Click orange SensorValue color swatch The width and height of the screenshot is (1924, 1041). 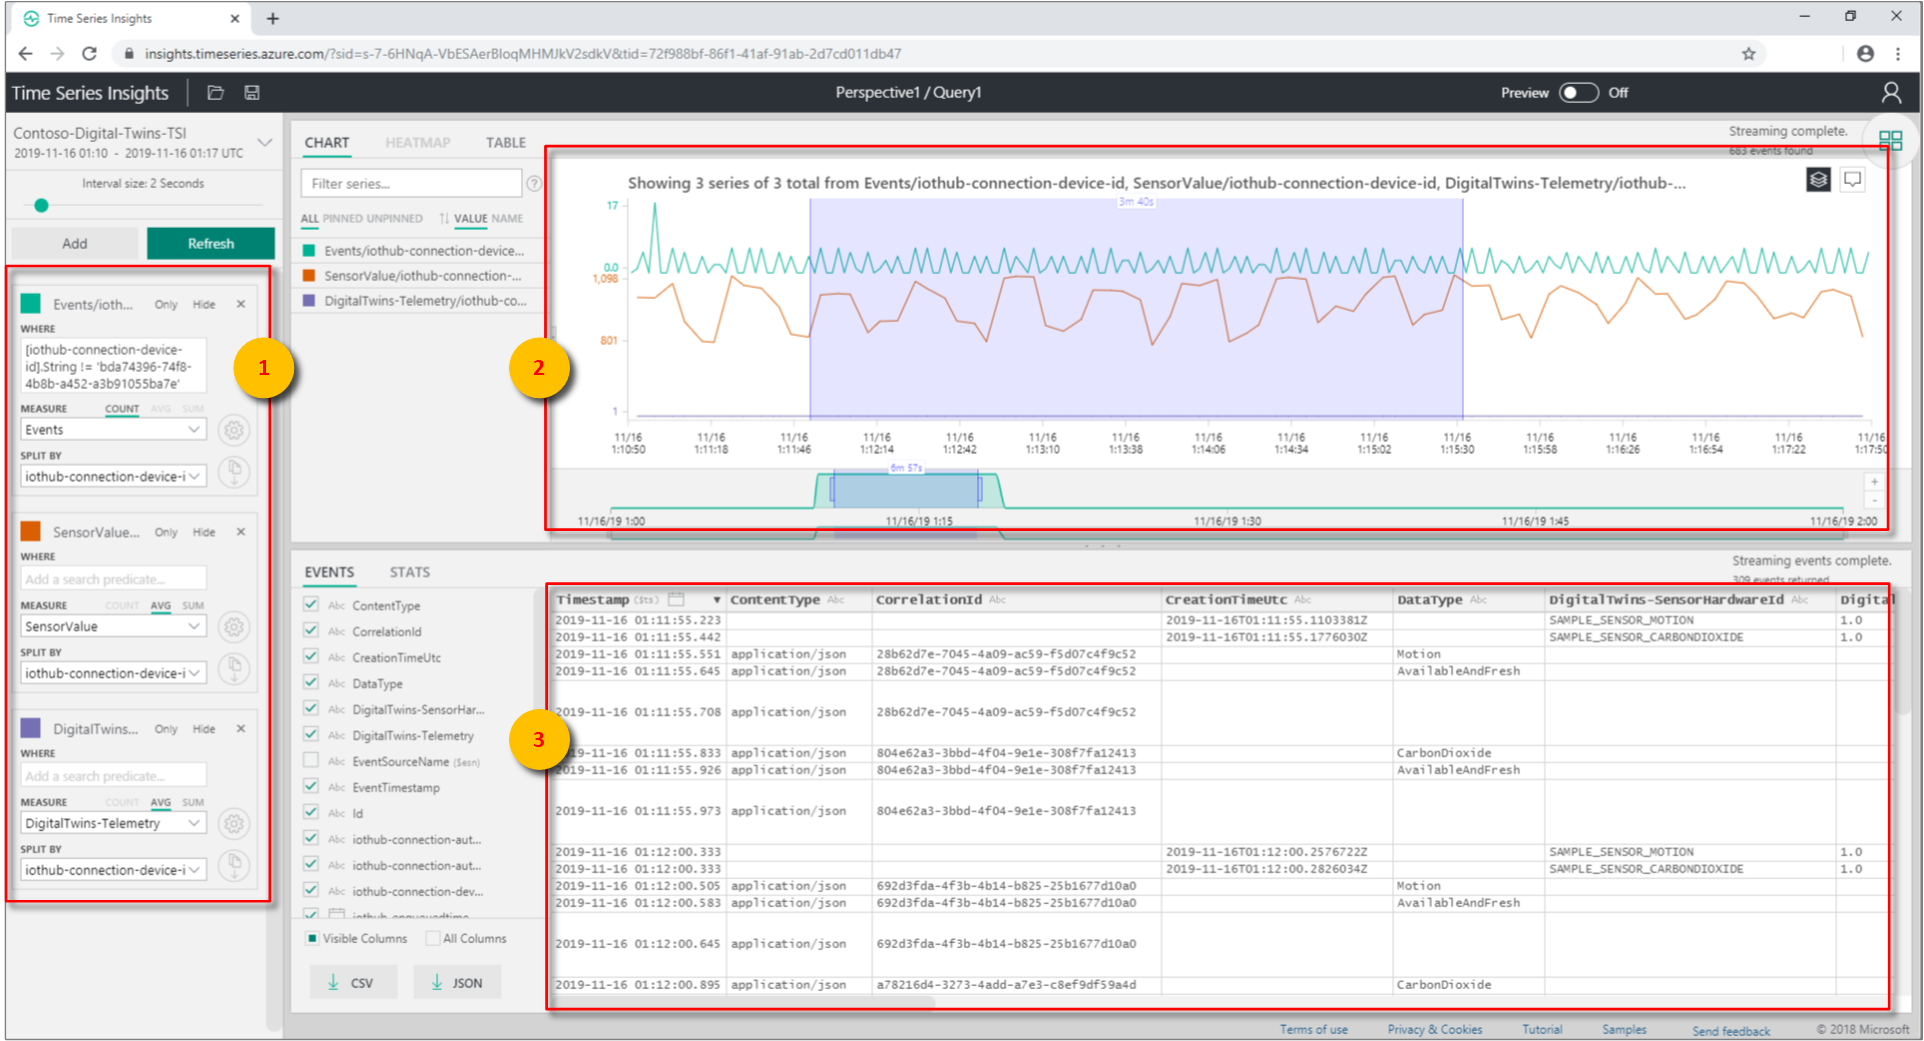[31, 532]
